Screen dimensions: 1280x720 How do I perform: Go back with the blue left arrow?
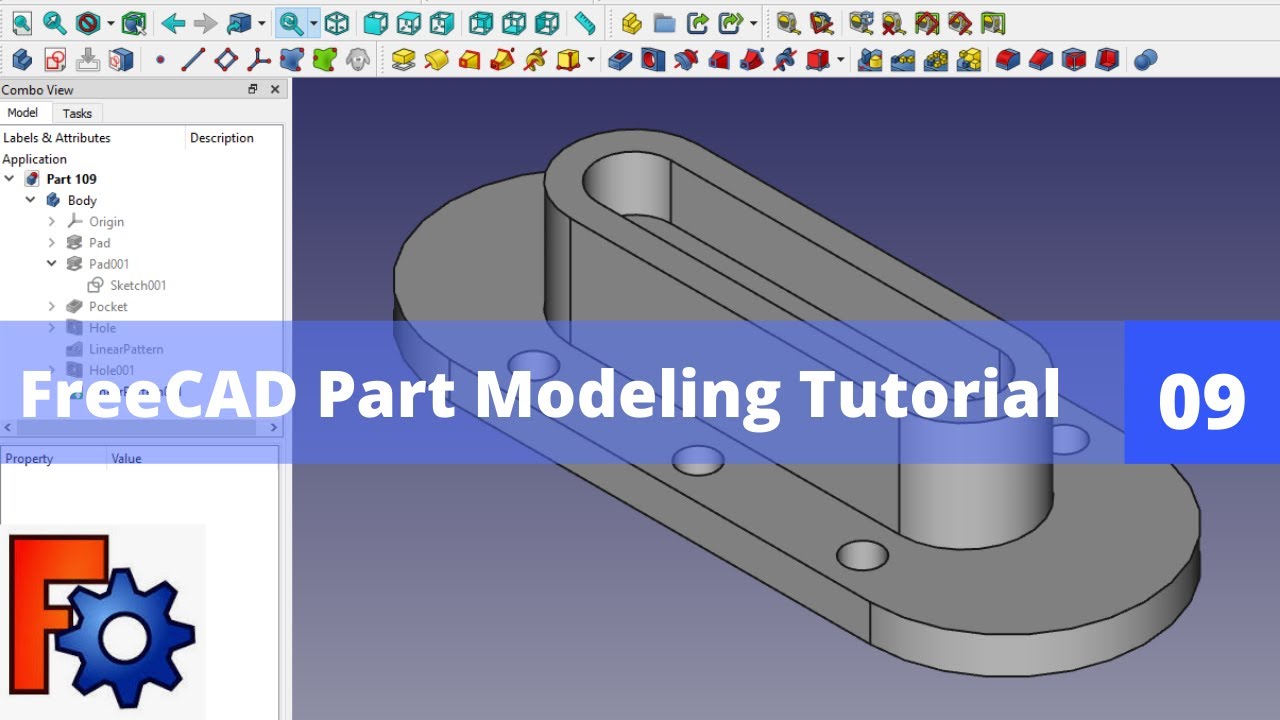click(173, 22)
